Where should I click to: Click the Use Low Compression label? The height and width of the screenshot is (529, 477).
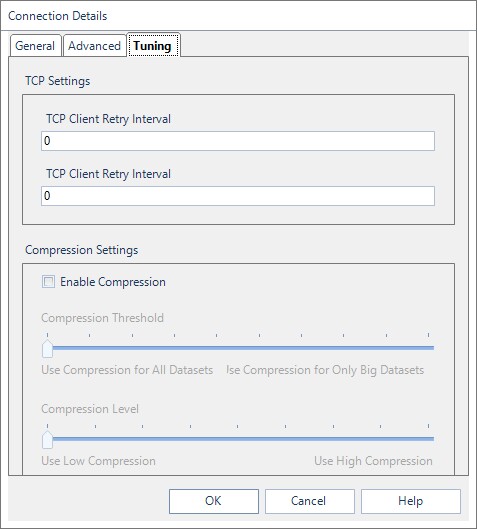click(99, 461)
